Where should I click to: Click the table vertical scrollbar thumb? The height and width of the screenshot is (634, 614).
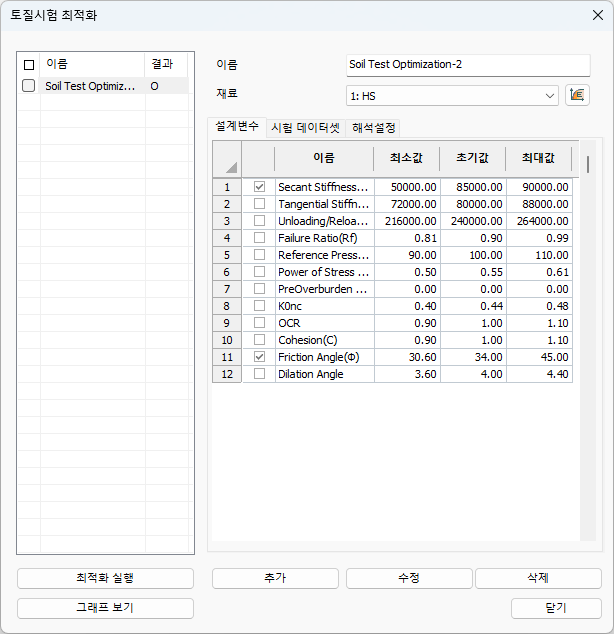(x=588, y=164)
